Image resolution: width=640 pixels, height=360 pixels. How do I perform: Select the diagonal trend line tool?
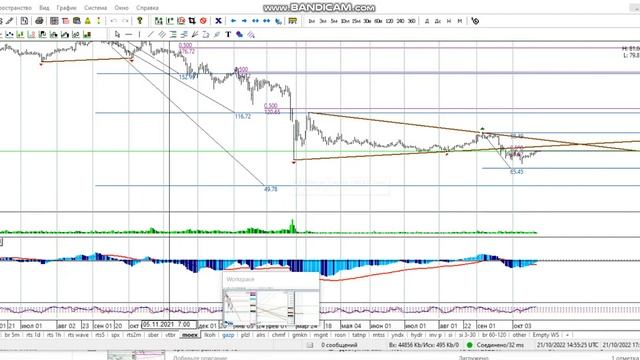(x=151, y=35)
